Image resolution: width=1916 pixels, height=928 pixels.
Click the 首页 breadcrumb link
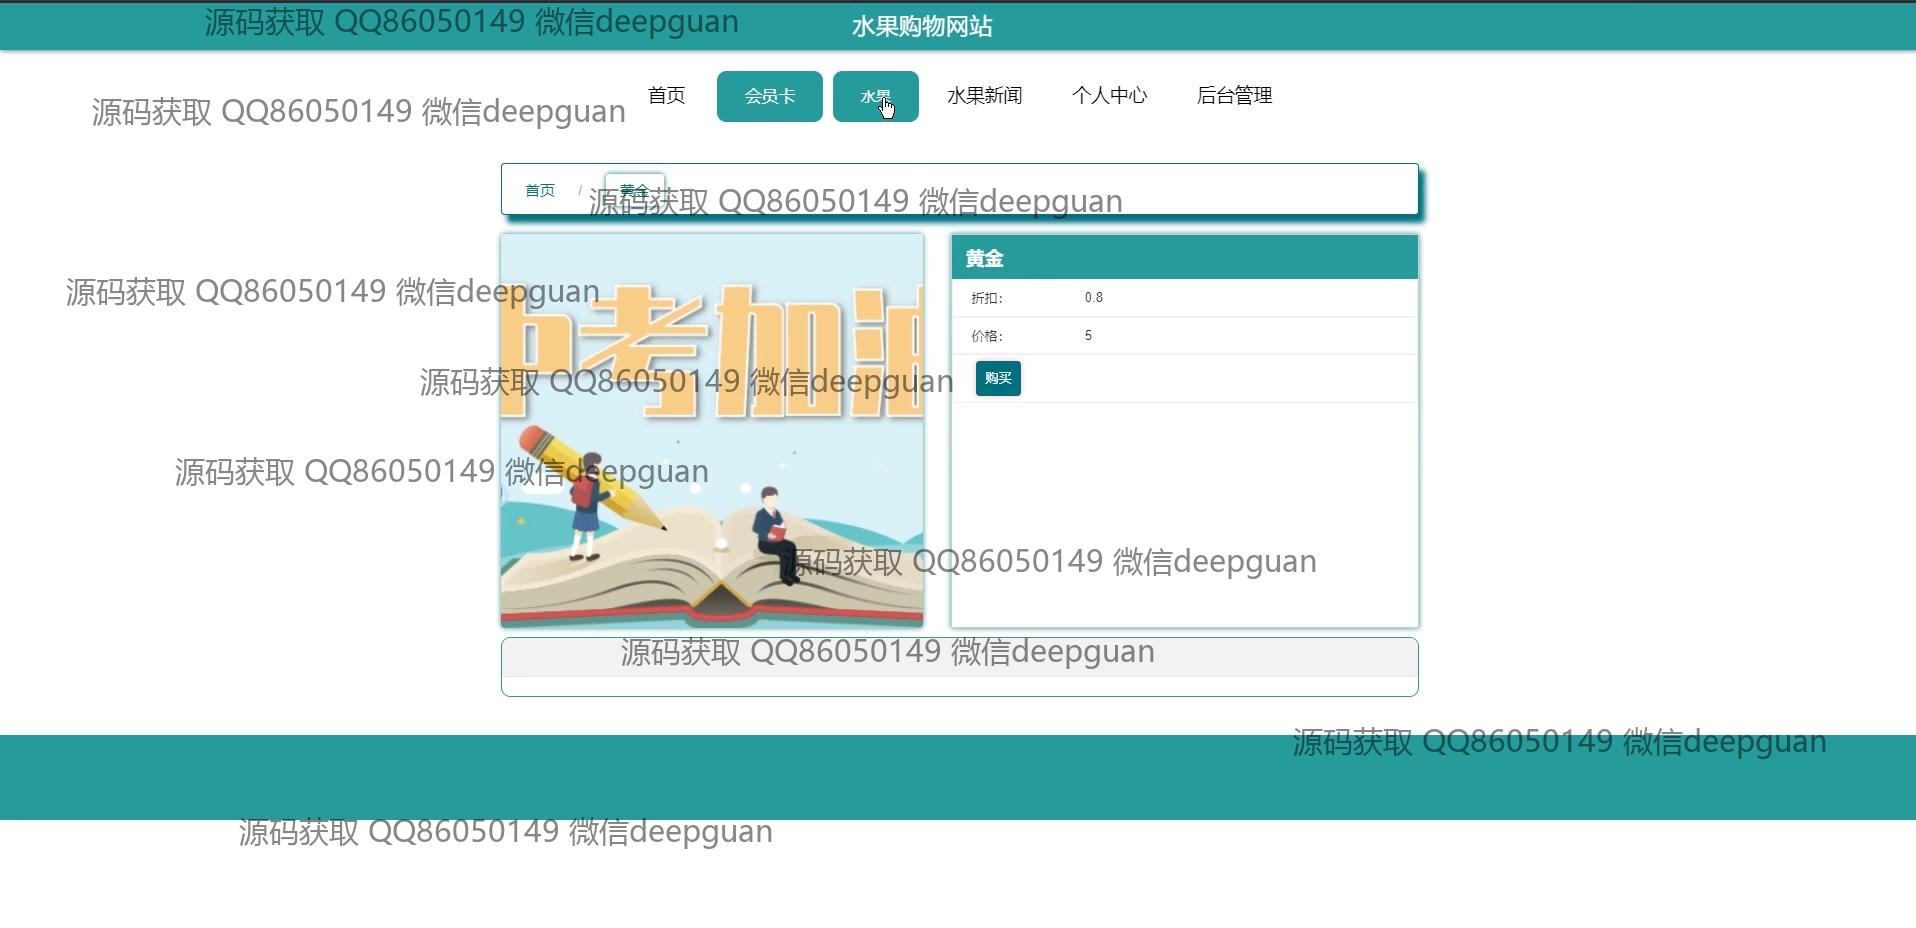pos(540,190)
